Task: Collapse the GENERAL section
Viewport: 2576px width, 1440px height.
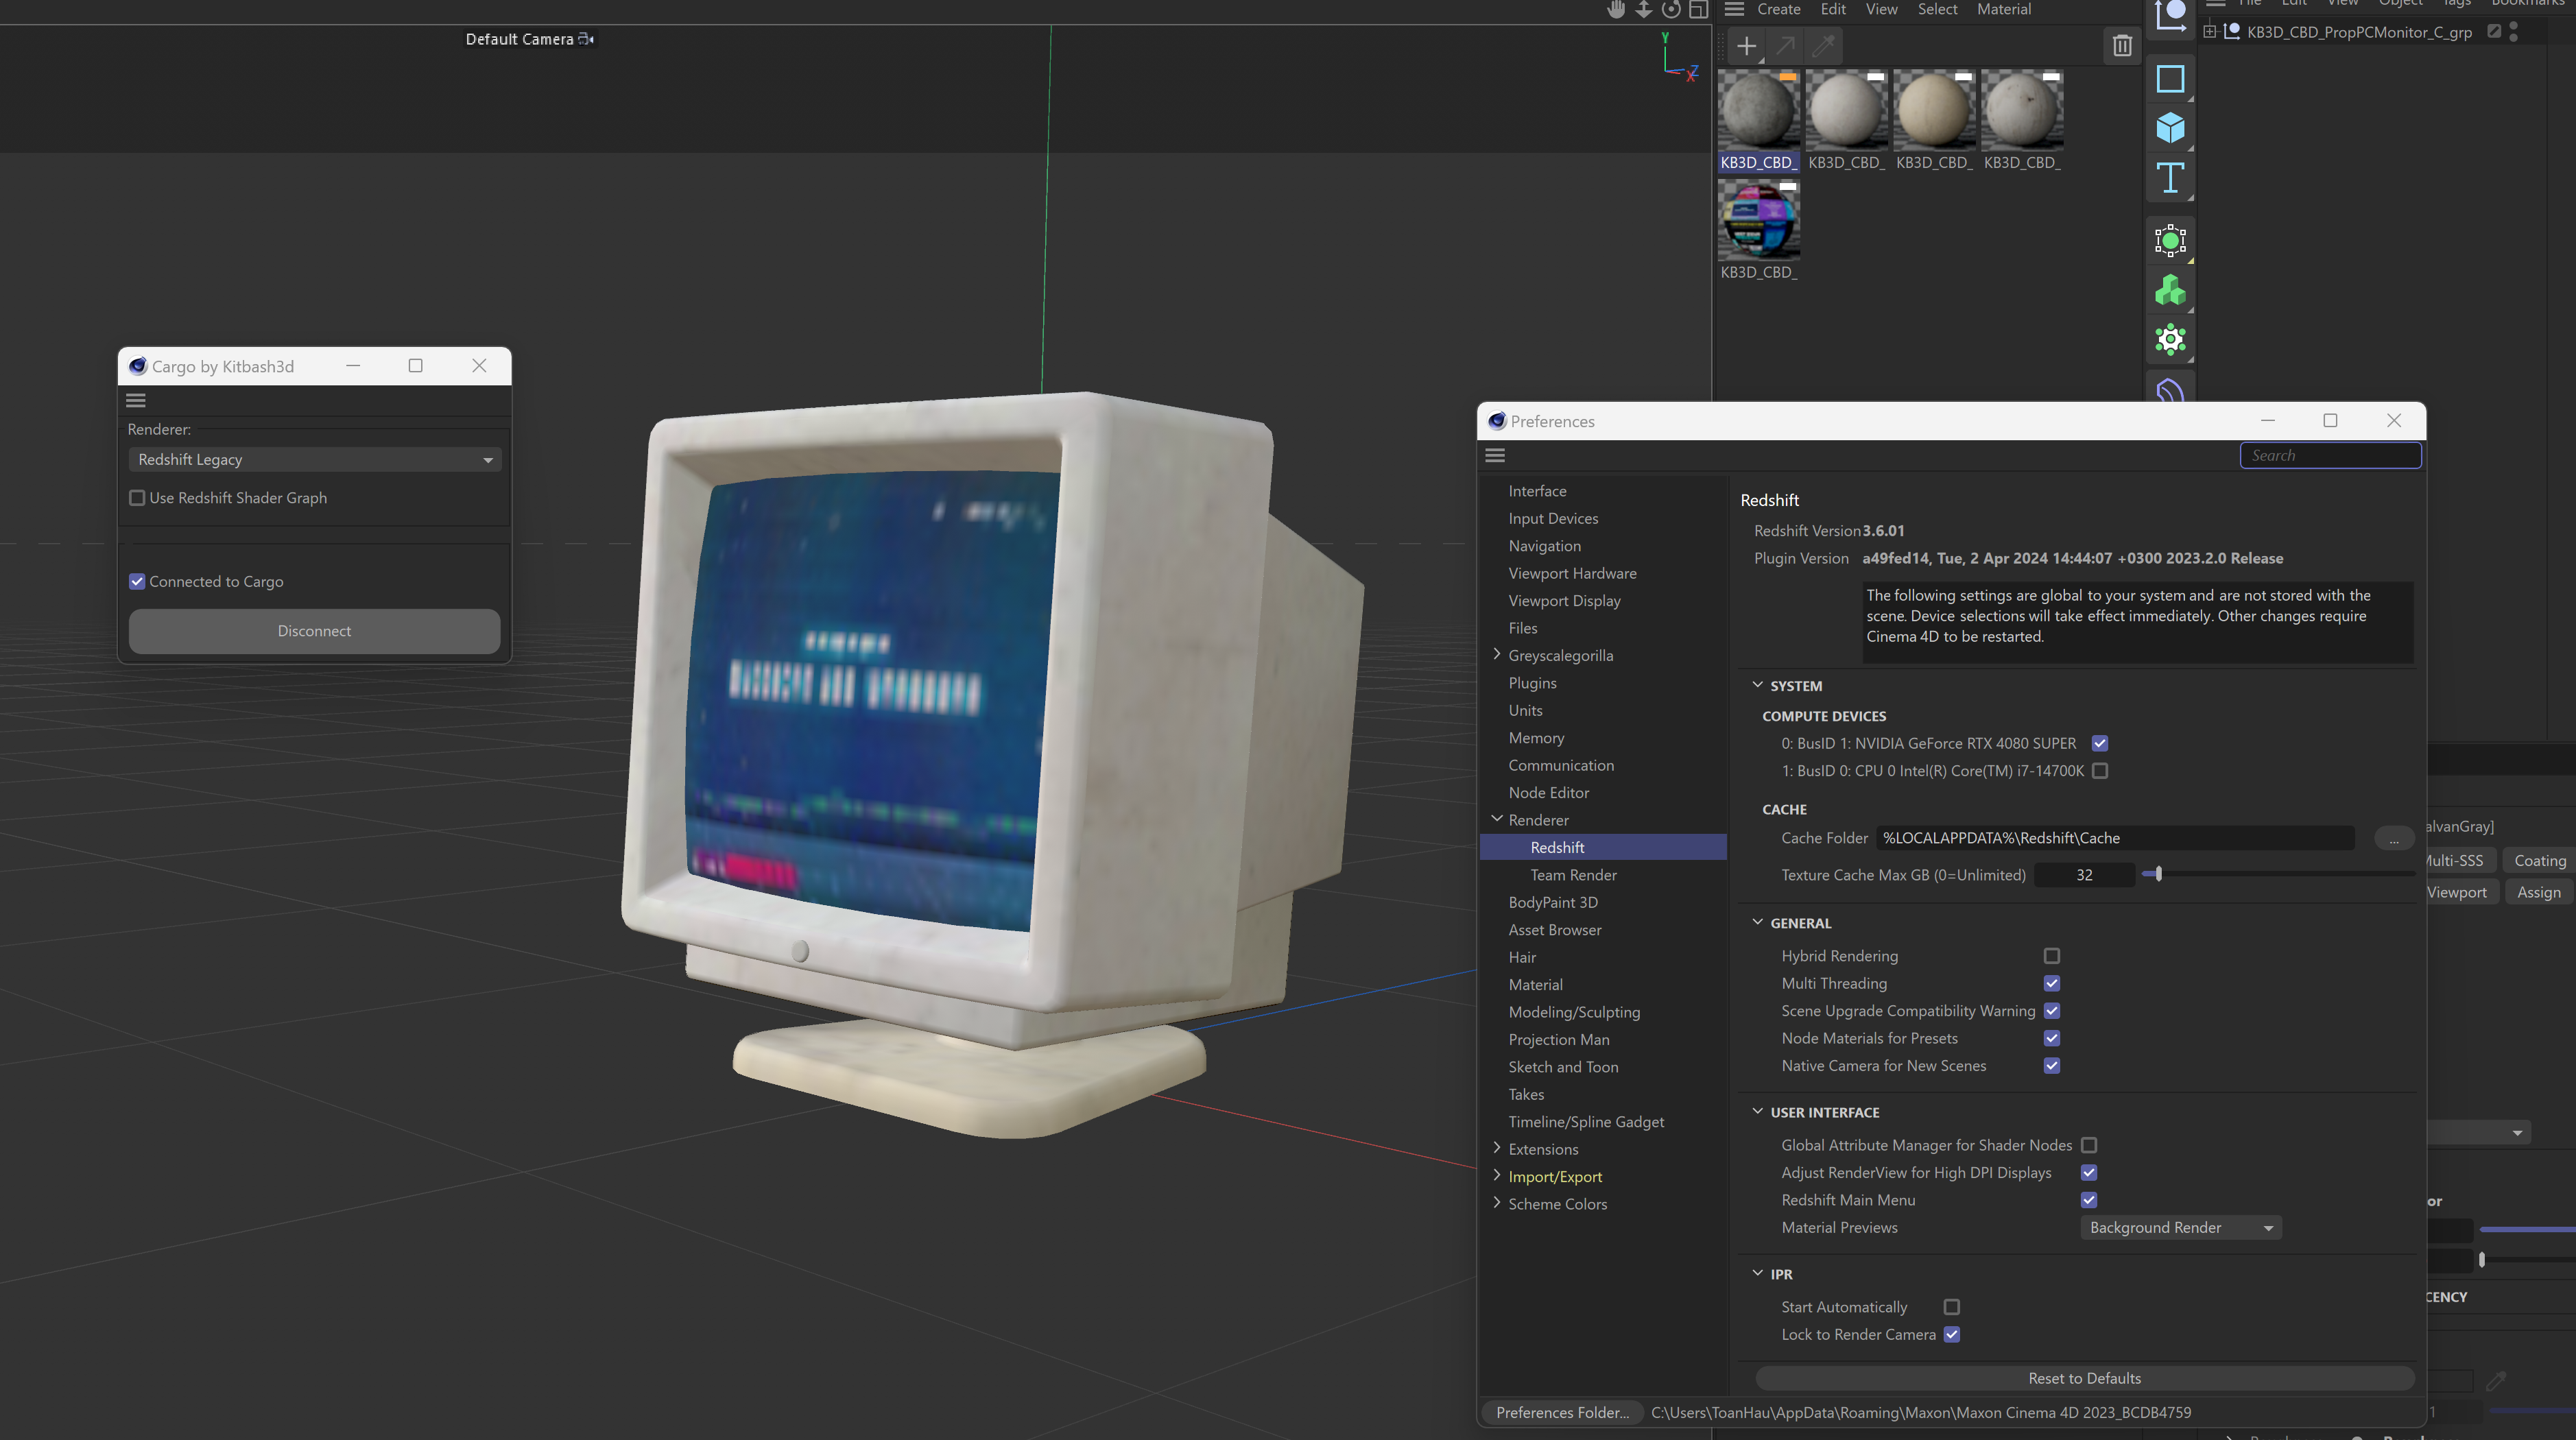Action: [x=1757, y=922]
